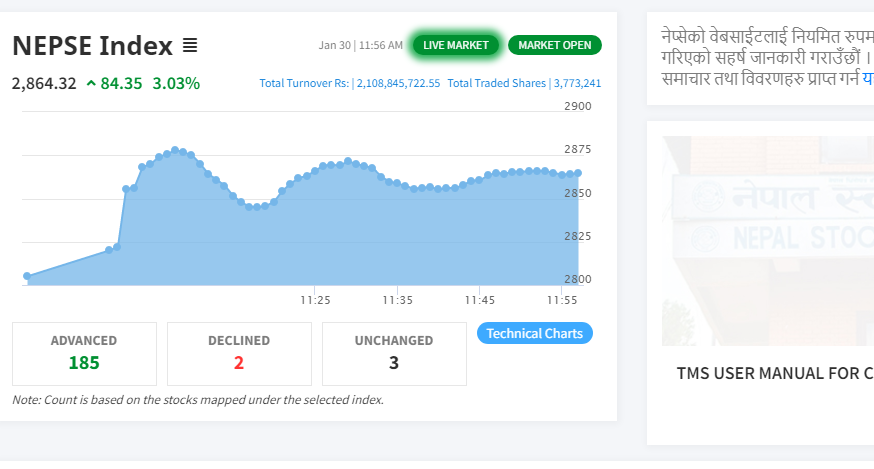The width and height of the screenshot is (874, 469).
Task: Click the 11:45 time axis label
Action: [x=480, y=301]
